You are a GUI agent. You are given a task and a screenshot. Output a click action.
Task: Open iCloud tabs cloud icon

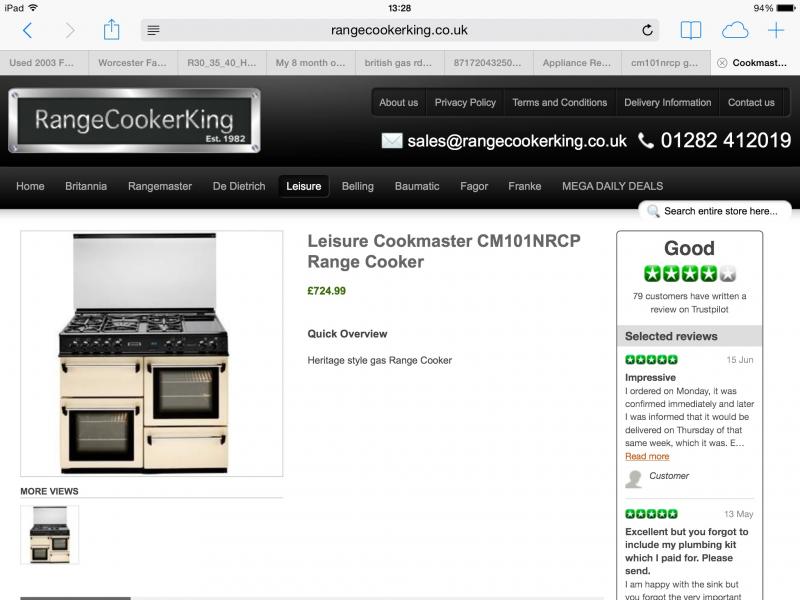[735, 31]
